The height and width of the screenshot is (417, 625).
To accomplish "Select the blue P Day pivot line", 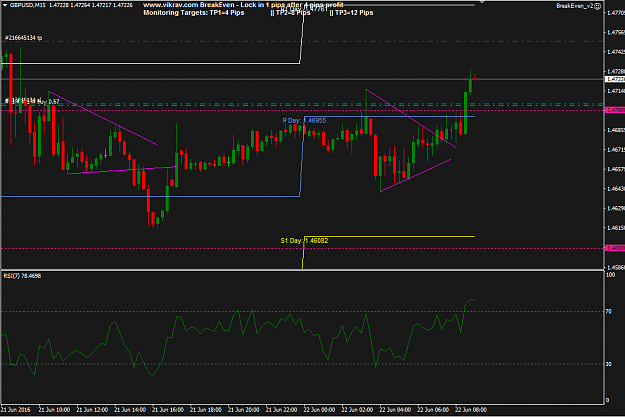I will [389, 116].
